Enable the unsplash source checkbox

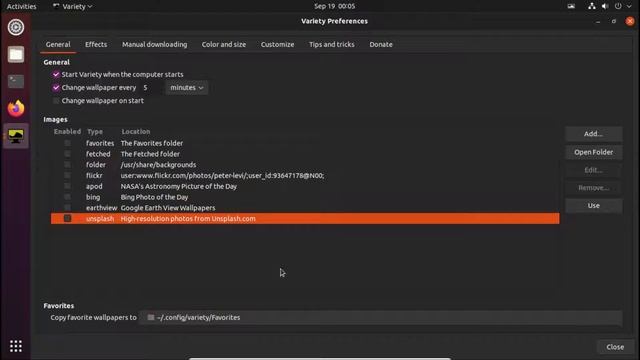[x=67, y=218]
